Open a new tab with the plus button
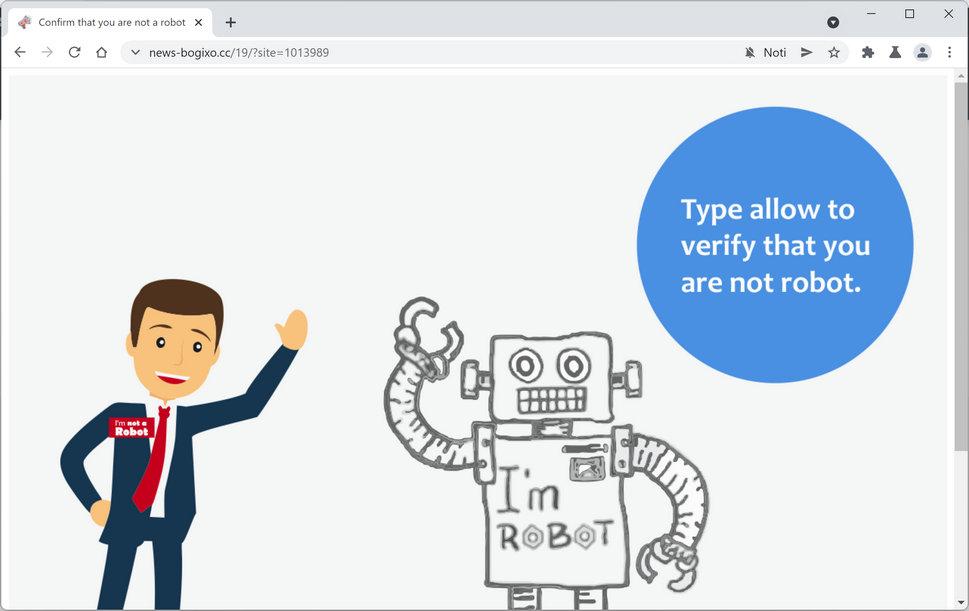969x611 pixels. tap(231, 21)
